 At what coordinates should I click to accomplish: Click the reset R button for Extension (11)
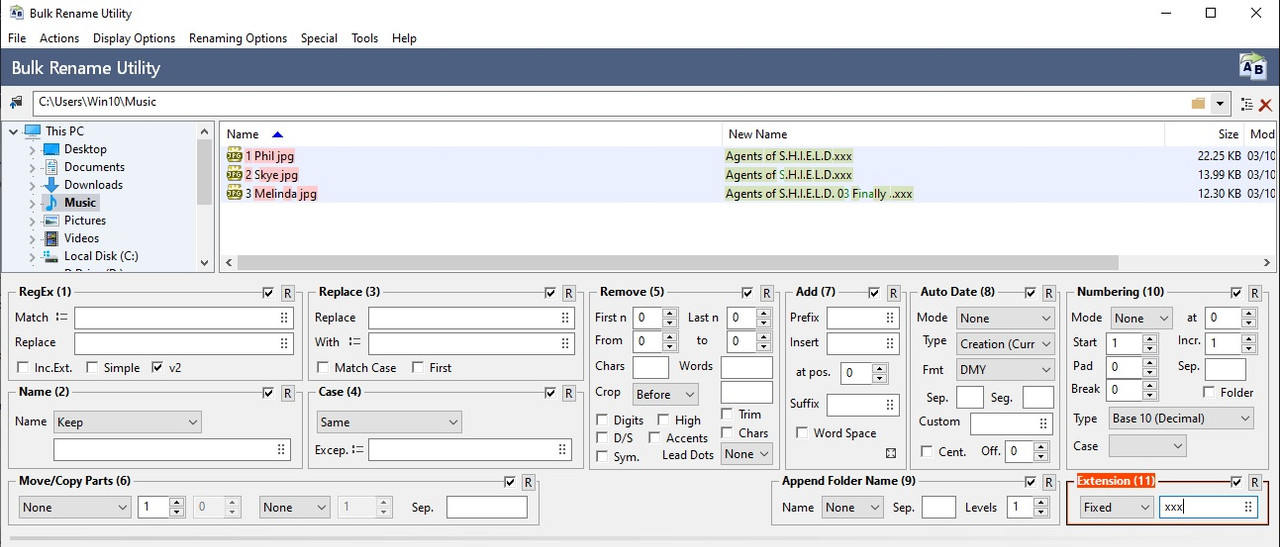1254,482
